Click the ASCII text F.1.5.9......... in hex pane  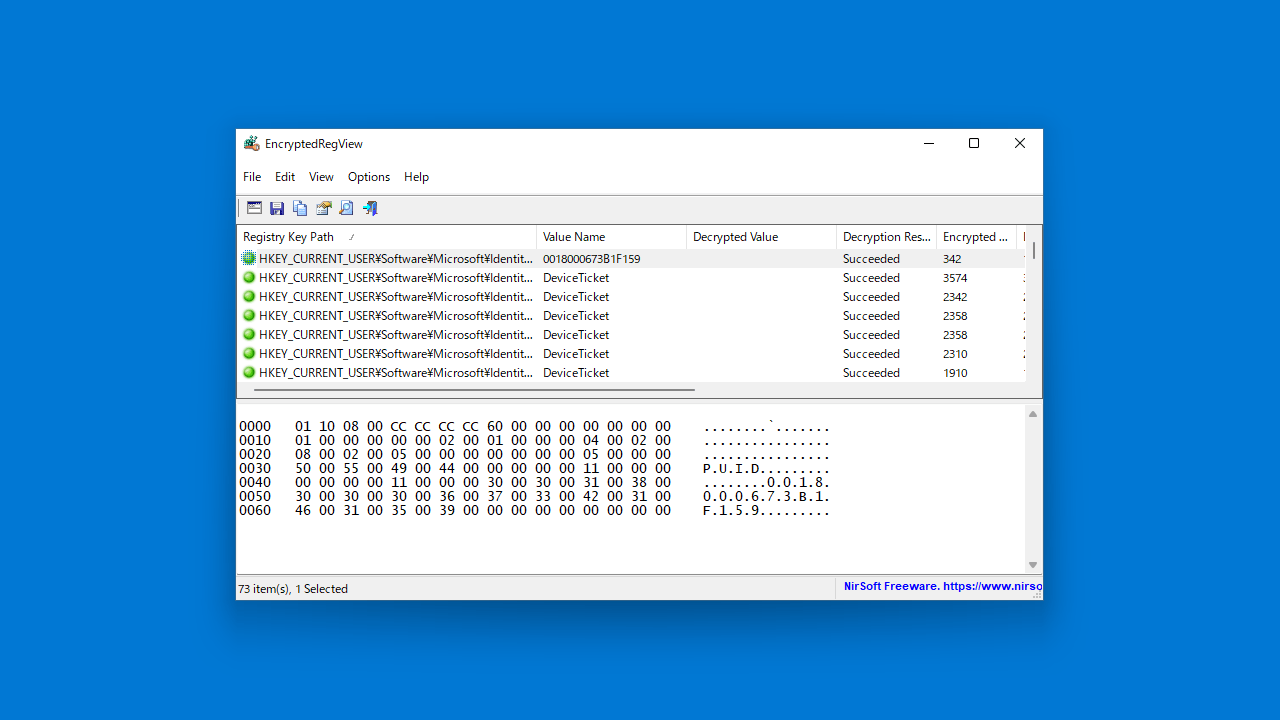tap(767, 510)
